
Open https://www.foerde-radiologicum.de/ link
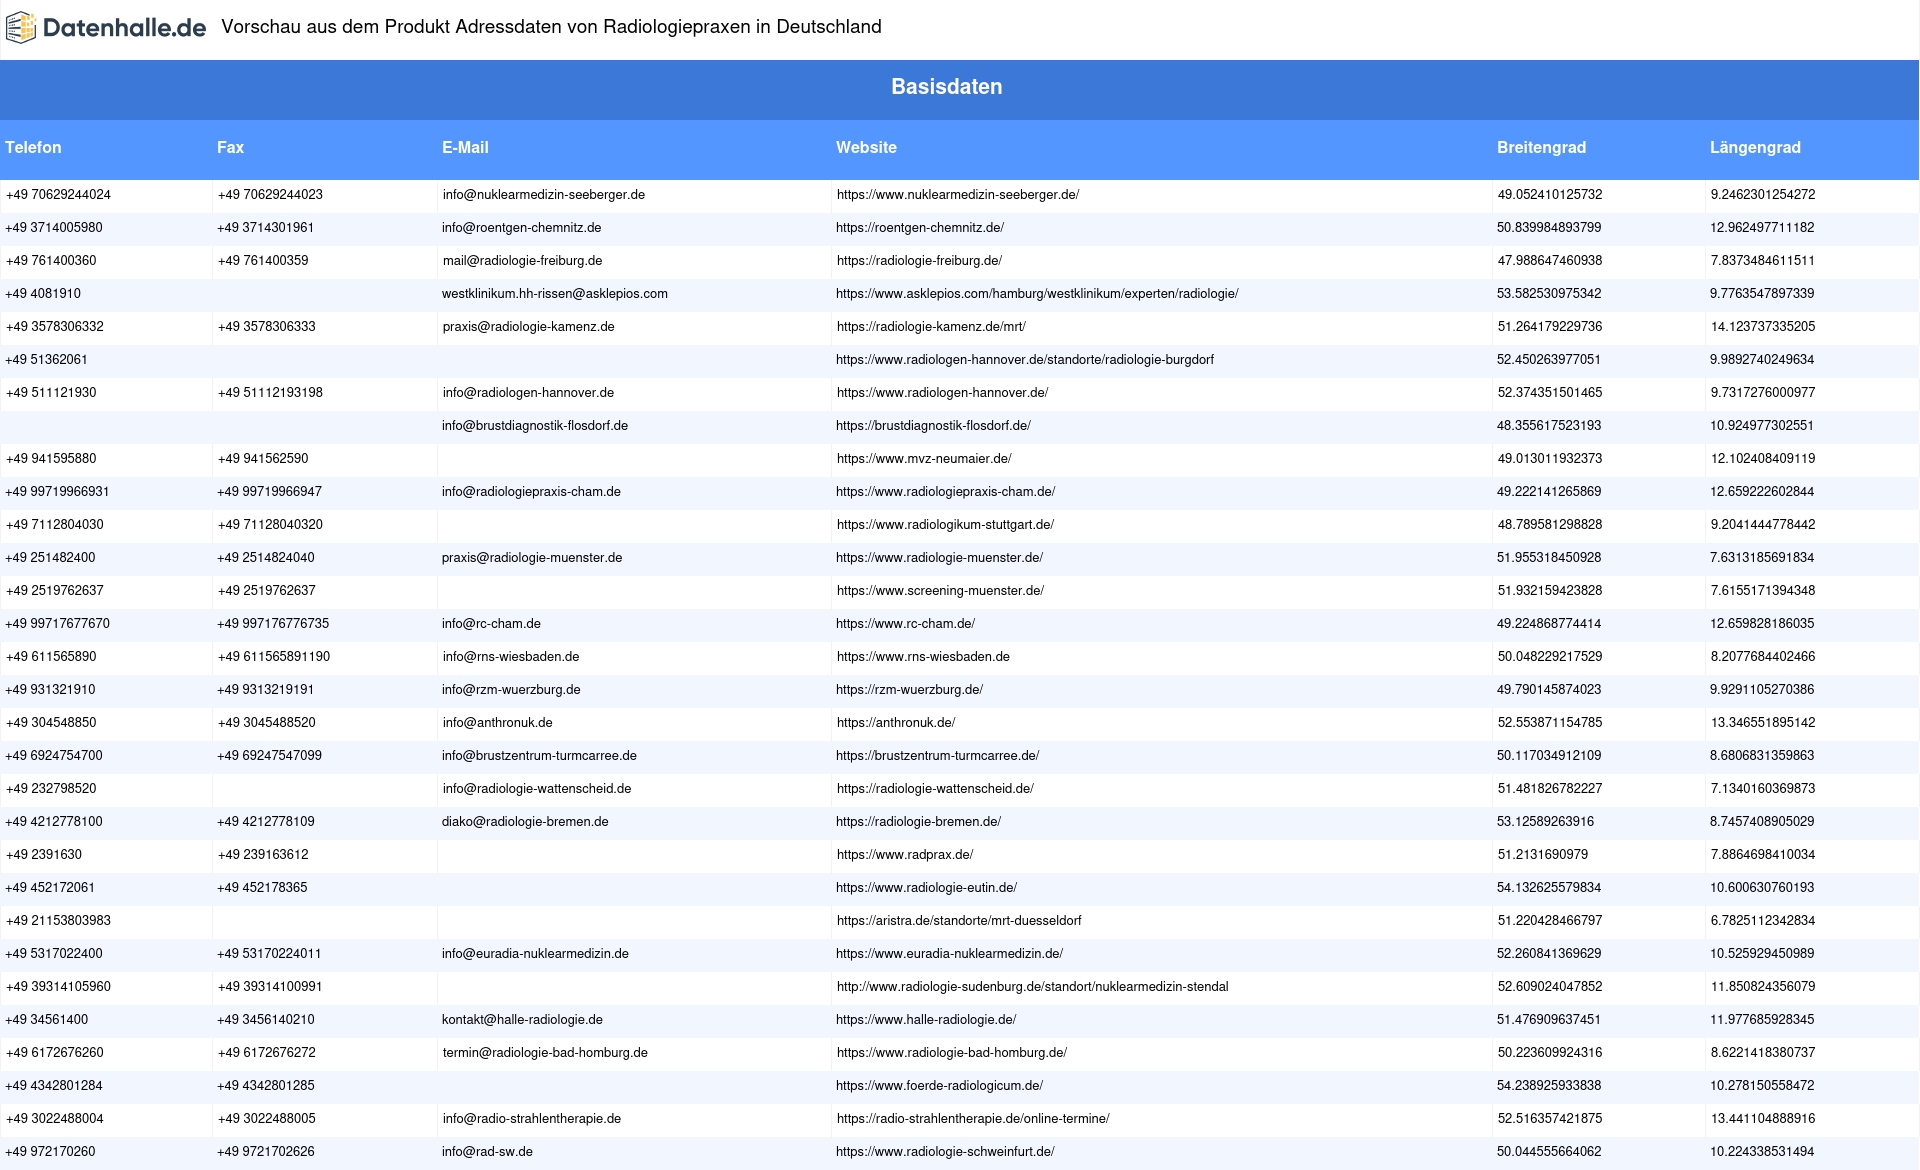939,1086
